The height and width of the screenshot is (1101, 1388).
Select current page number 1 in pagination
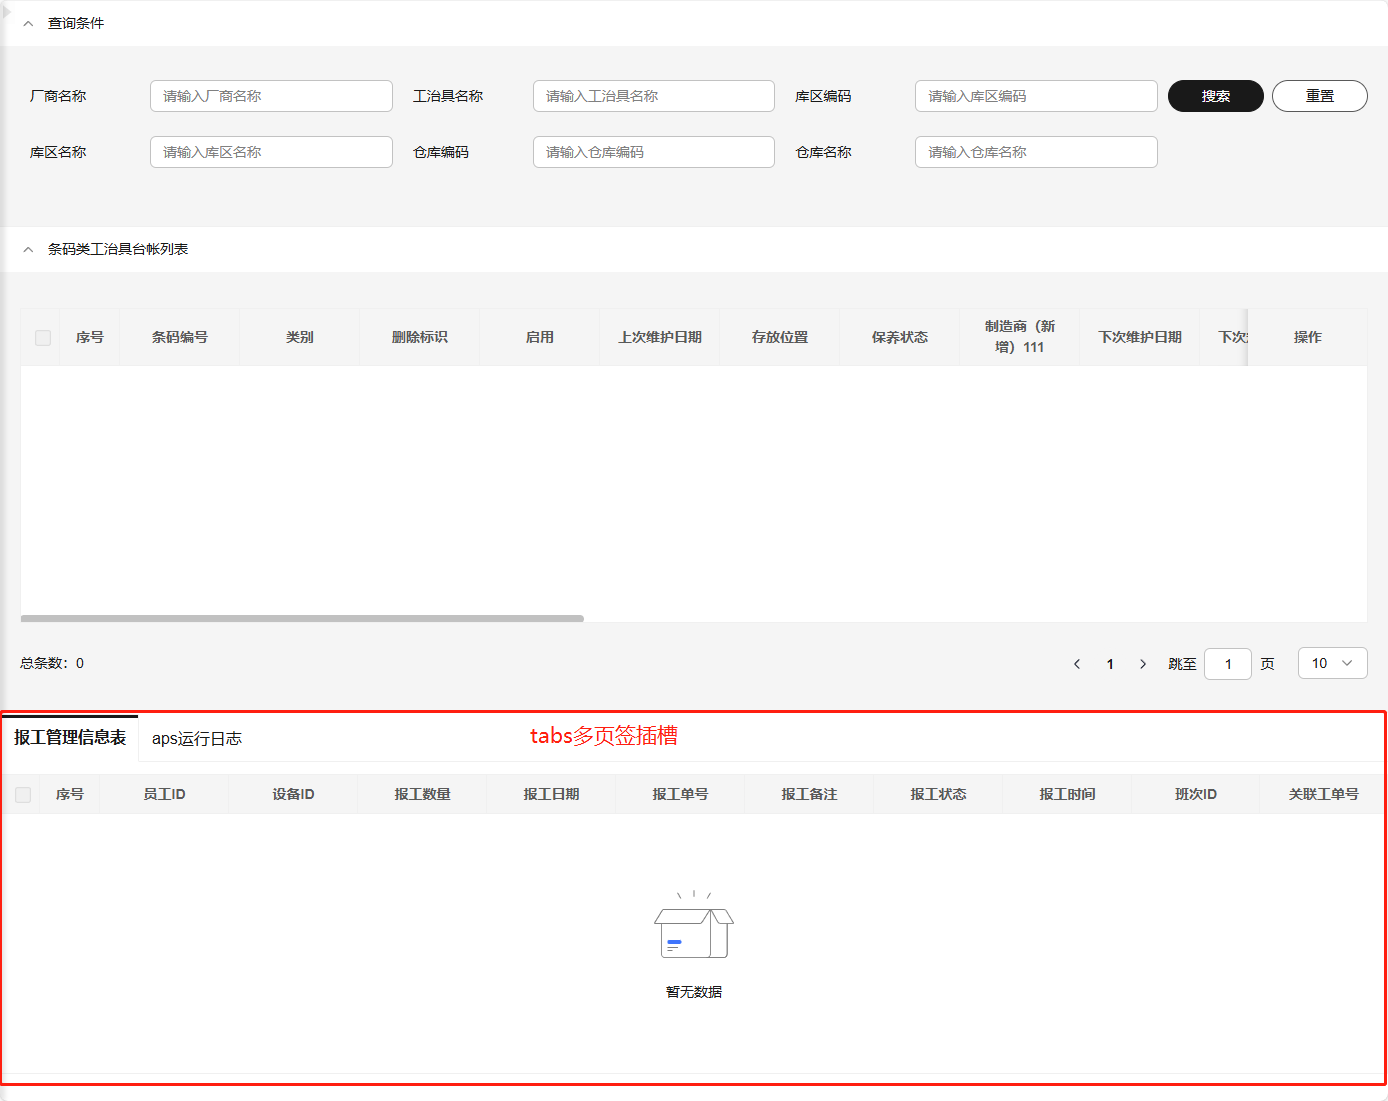[1110, 664]
